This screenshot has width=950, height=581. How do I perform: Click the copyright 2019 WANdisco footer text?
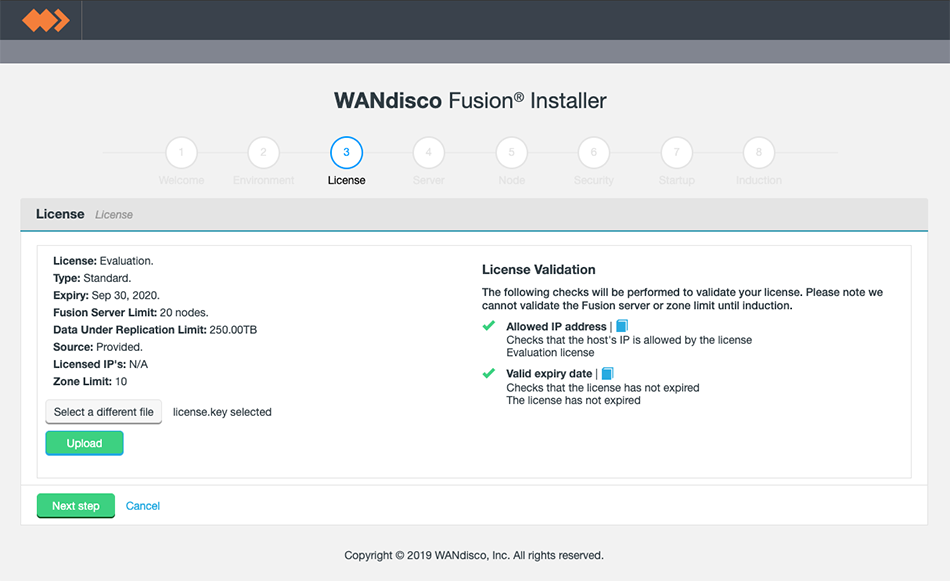click(x=474, y=556)
